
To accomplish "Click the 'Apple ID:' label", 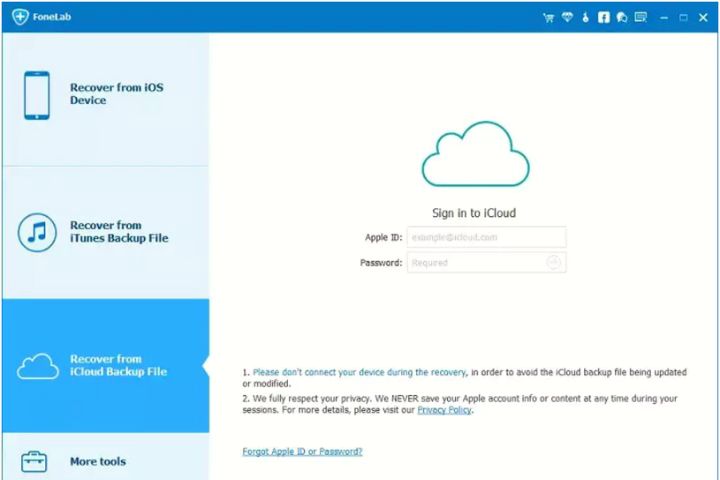I will 383,237.
